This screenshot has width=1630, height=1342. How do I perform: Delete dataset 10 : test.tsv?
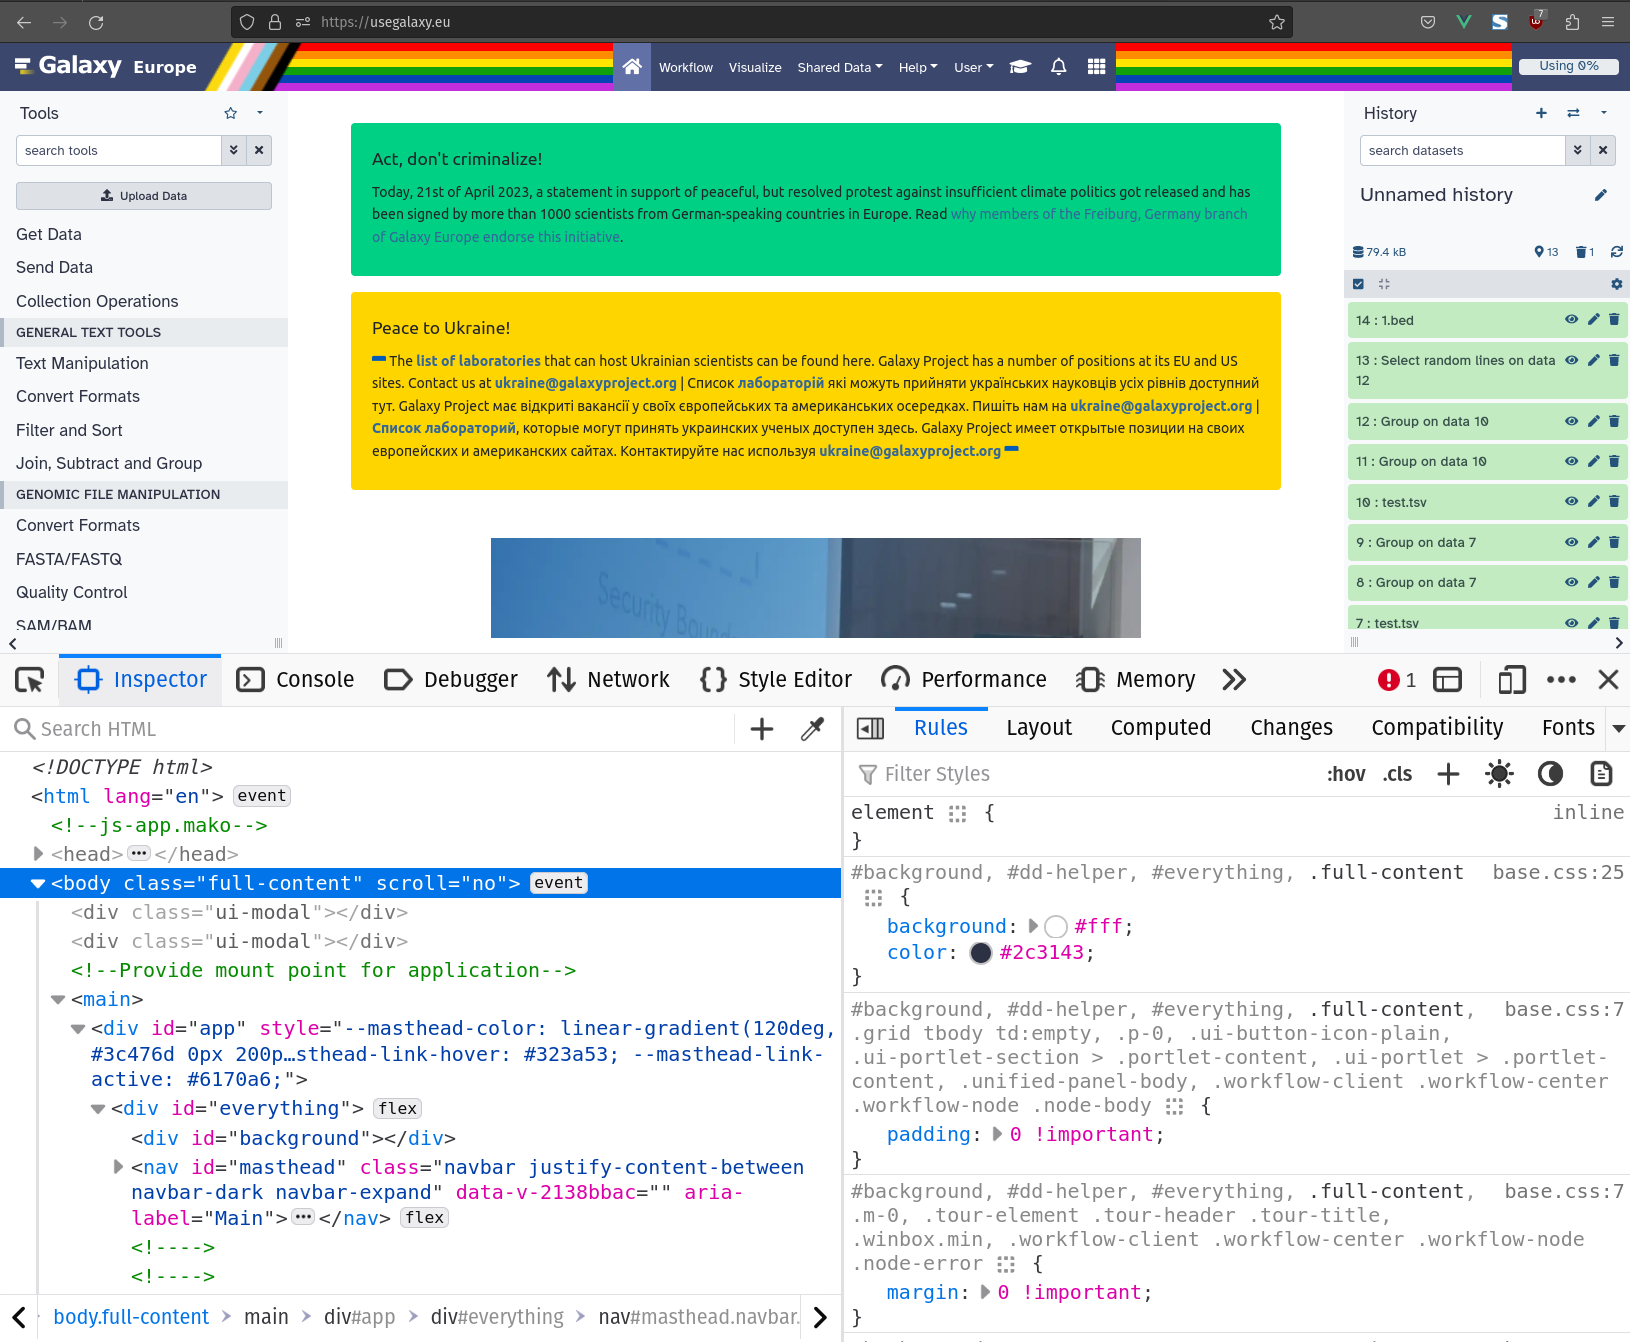pyautogui.click(x=1614, y=502)
